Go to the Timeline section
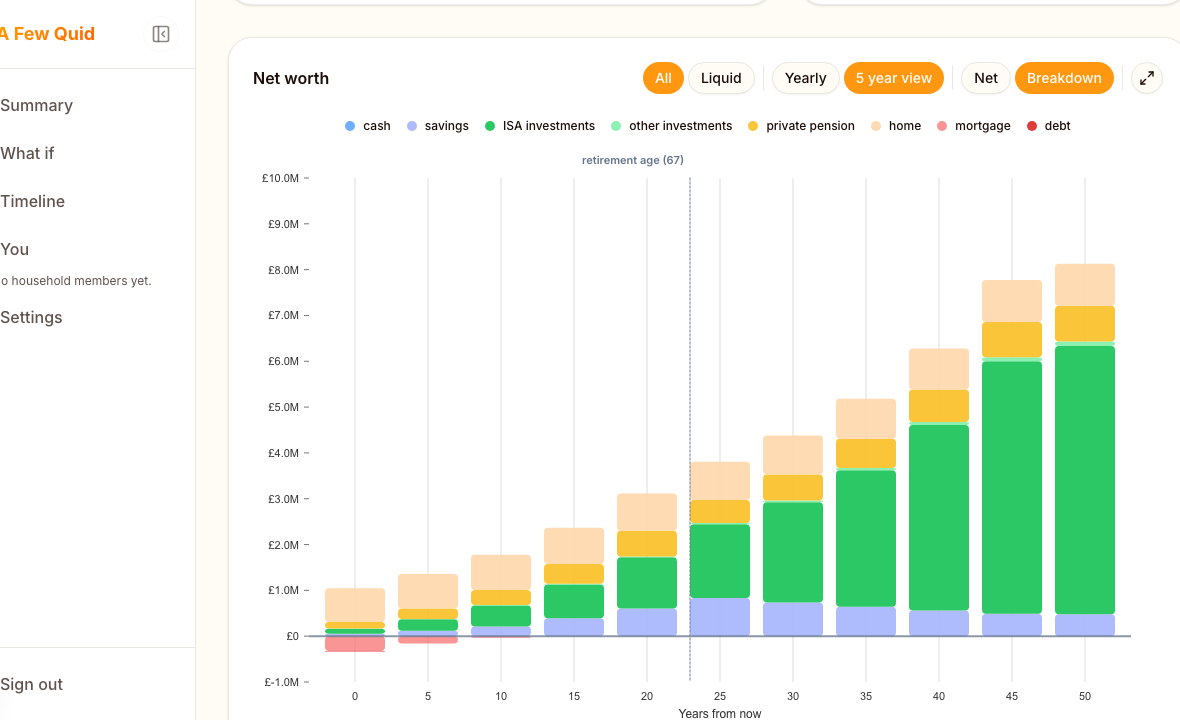This screenshot has height=720, width=1180. 33,201
